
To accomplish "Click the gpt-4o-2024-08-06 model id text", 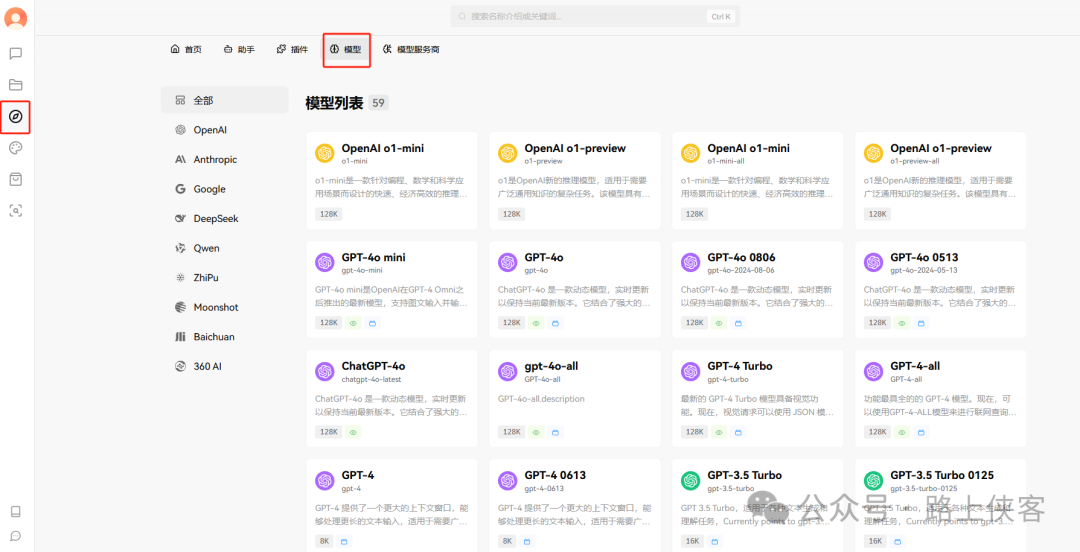I will (x=740, y=270).
